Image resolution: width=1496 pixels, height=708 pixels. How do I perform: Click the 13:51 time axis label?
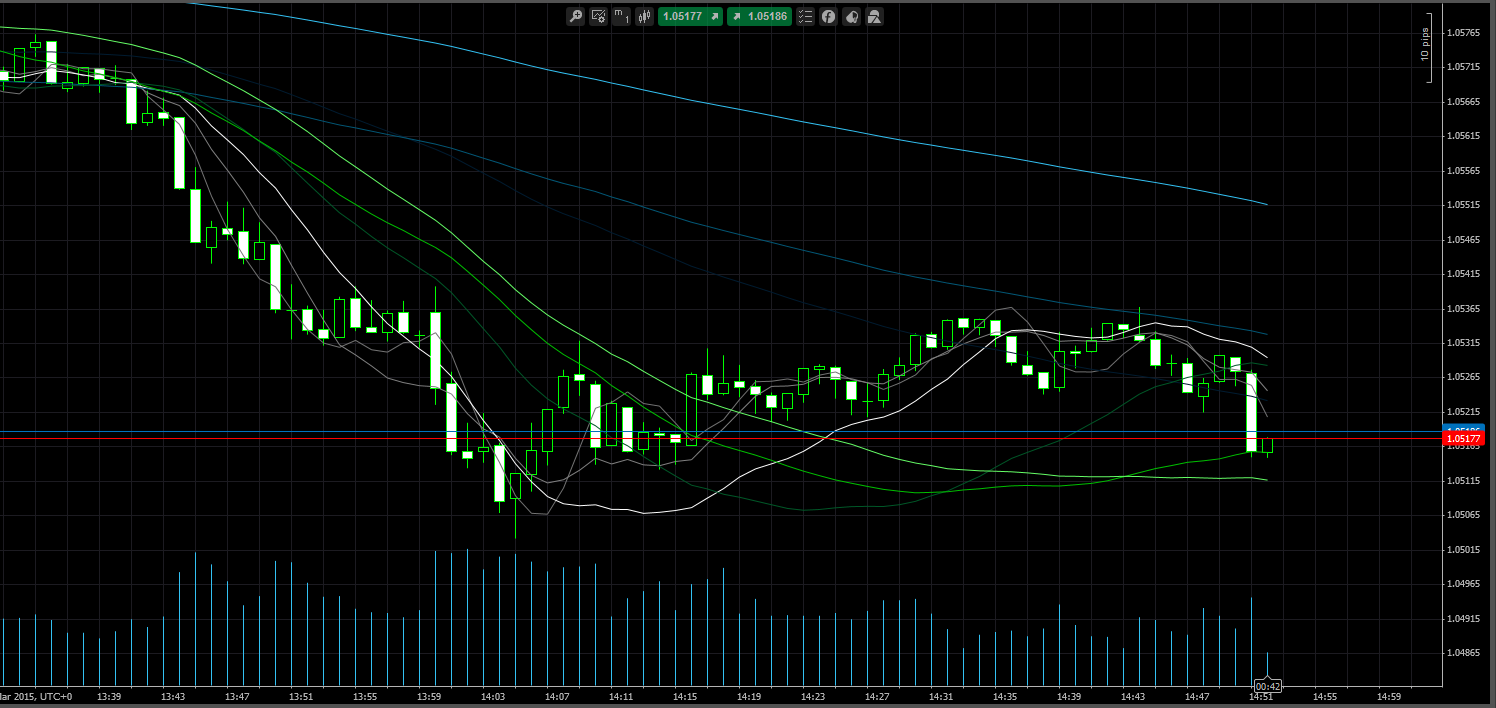(x=301, y=696)
